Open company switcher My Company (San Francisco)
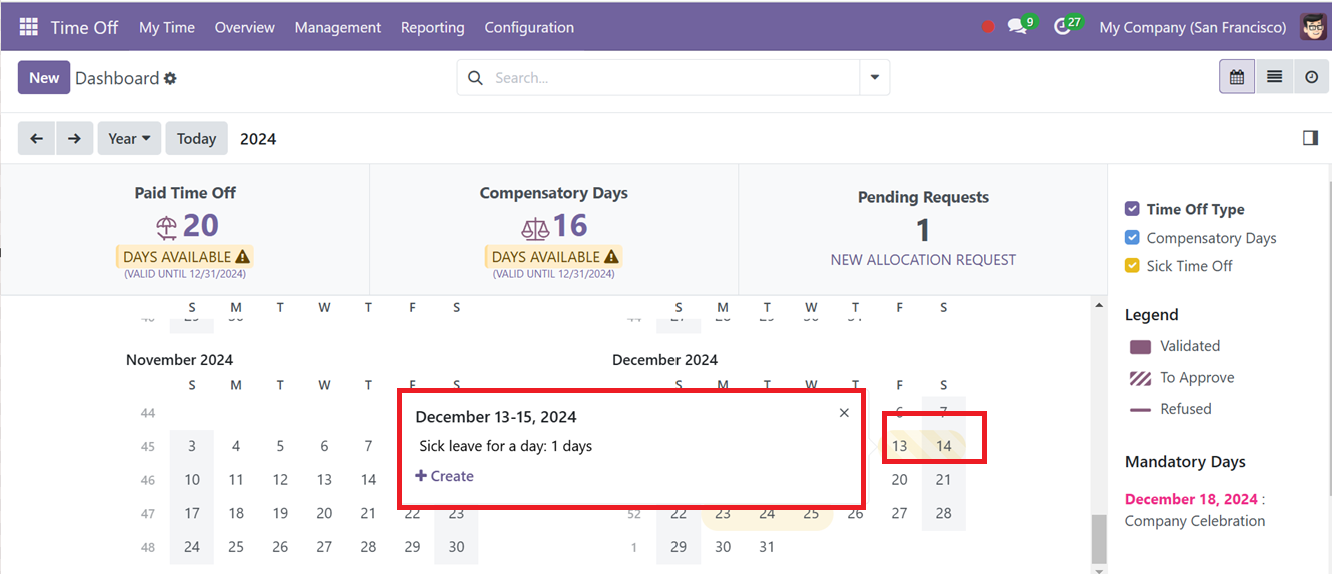1332x574 pixels. point(1192,27)
